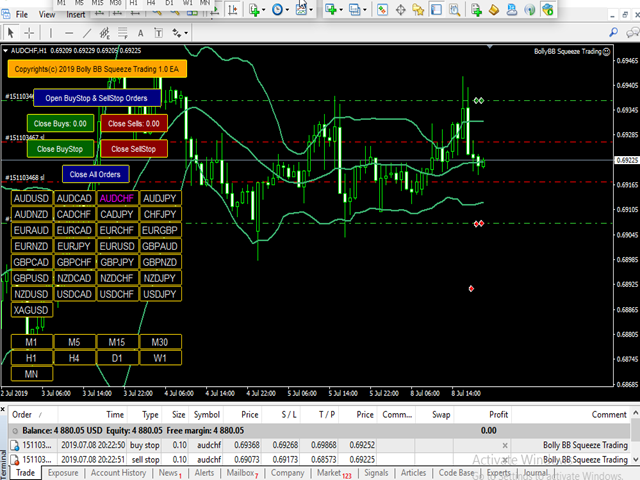Toggle the AutoTrading button
This screenshot has height=480, width=640.
pyautogui.click(x=547, y=10)
